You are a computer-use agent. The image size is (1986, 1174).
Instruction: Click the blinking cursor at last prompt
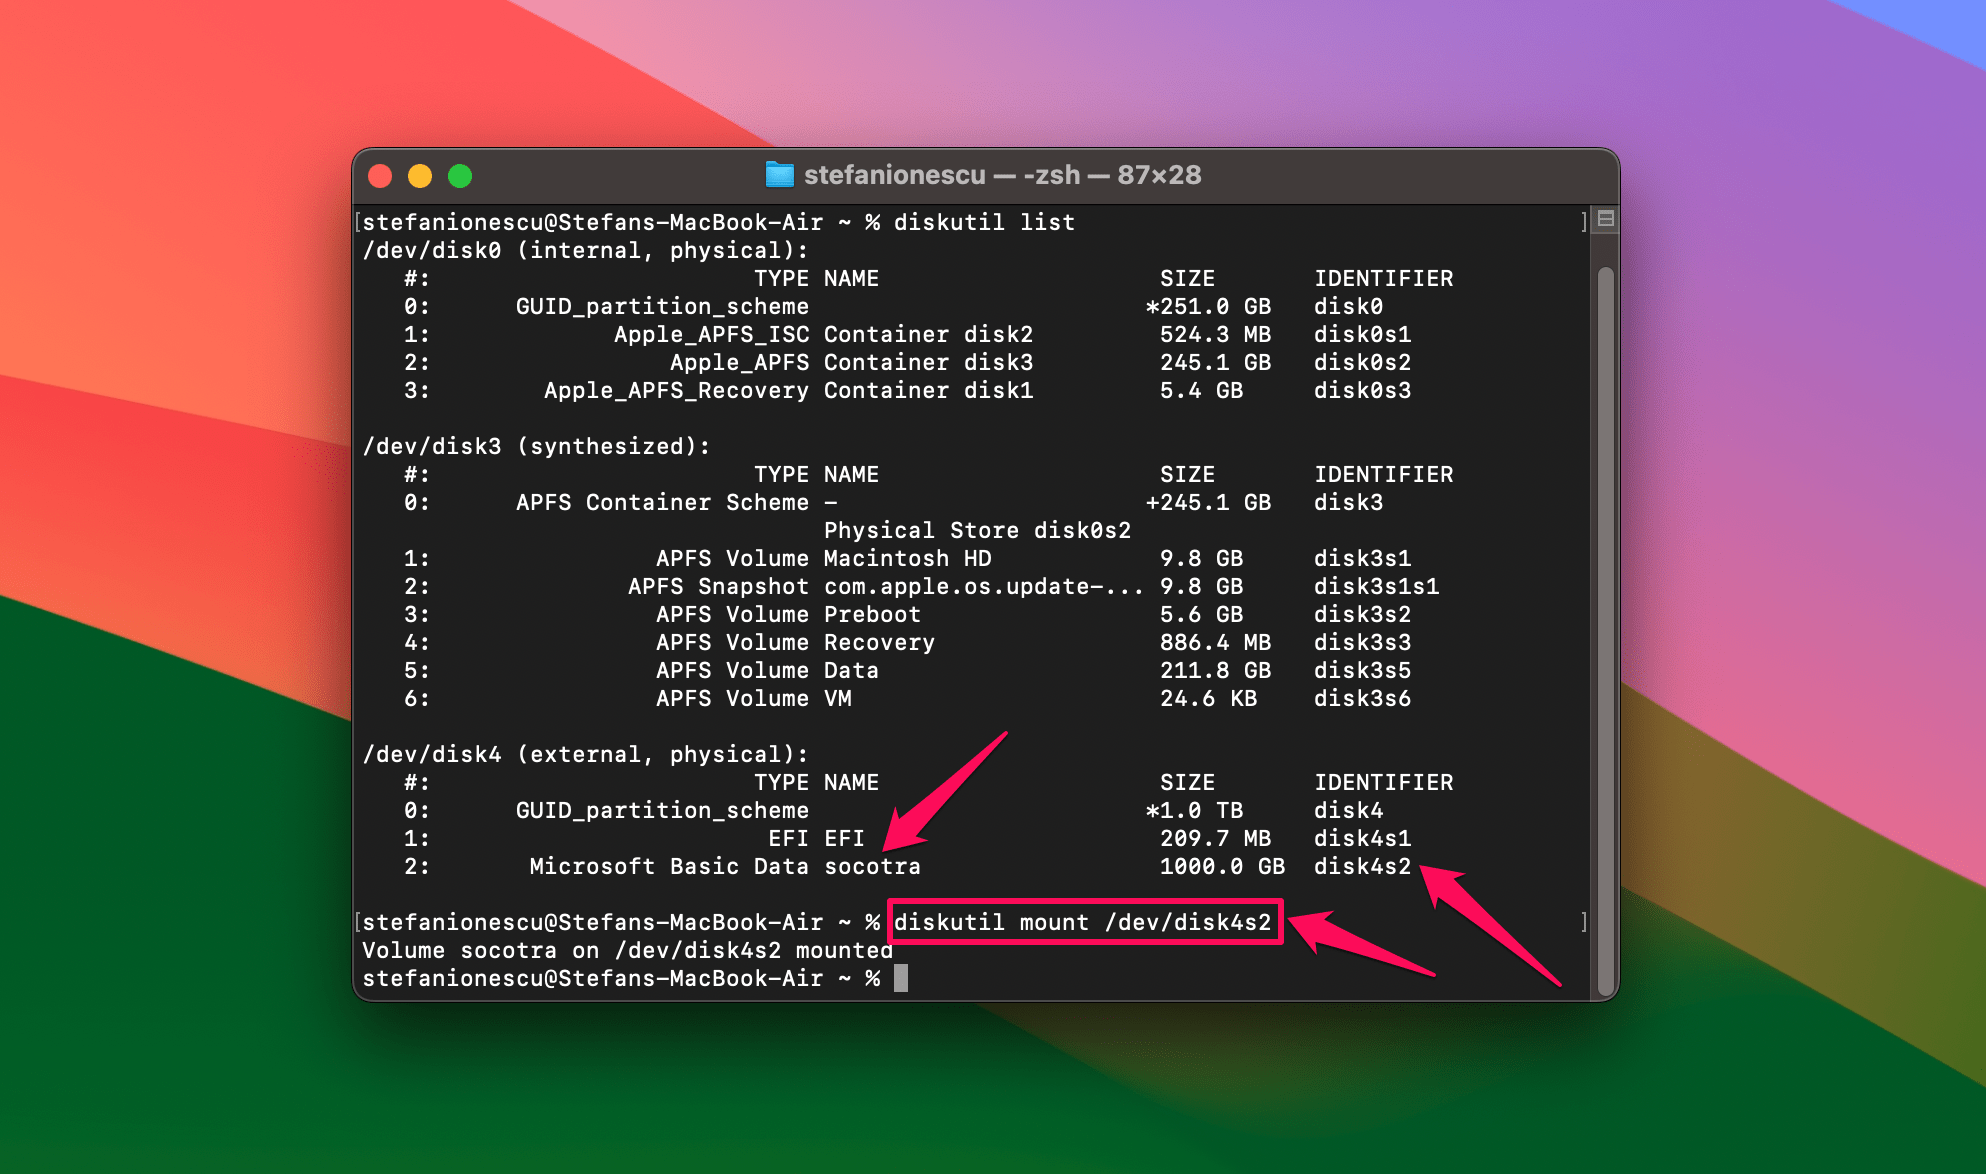901,978
